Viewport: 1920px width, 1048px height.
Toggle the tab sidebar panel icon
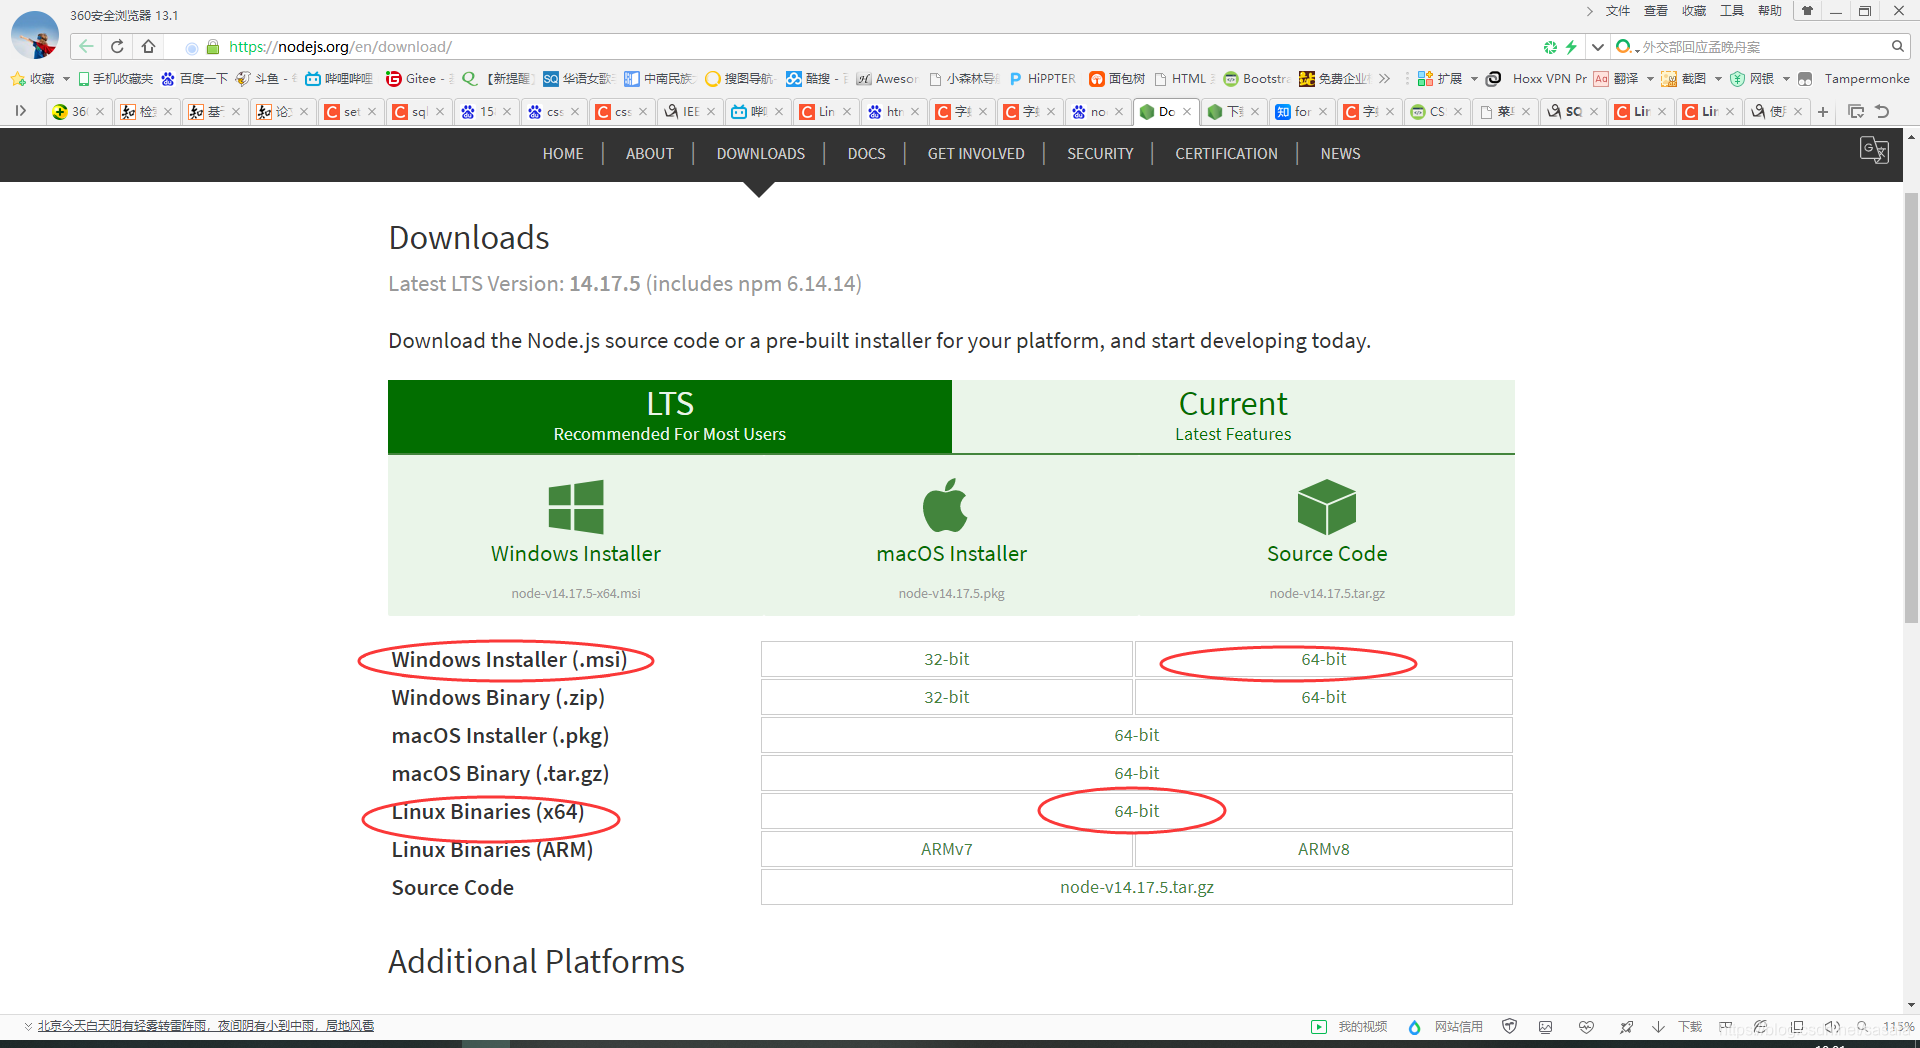click(x=20, y=111)
